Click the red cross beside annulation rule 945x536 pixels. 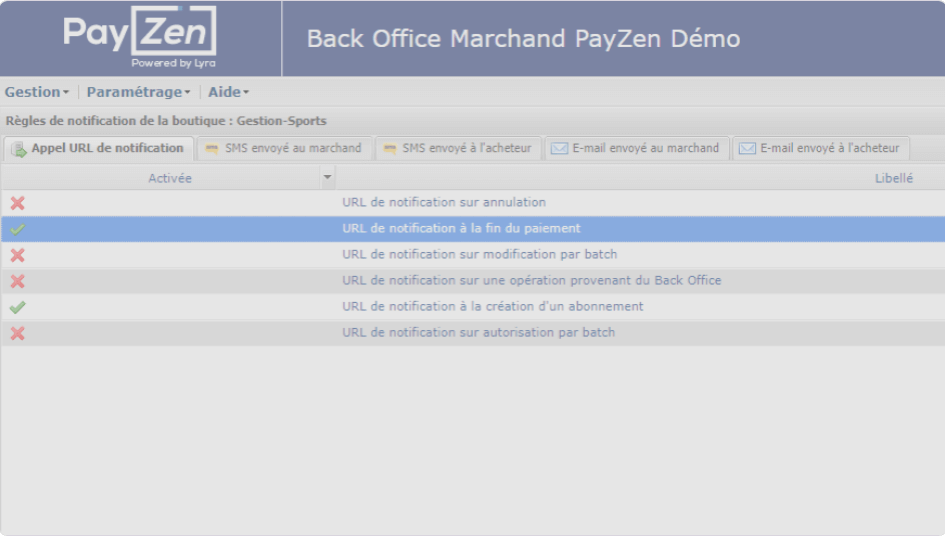(x=17, y=203)
